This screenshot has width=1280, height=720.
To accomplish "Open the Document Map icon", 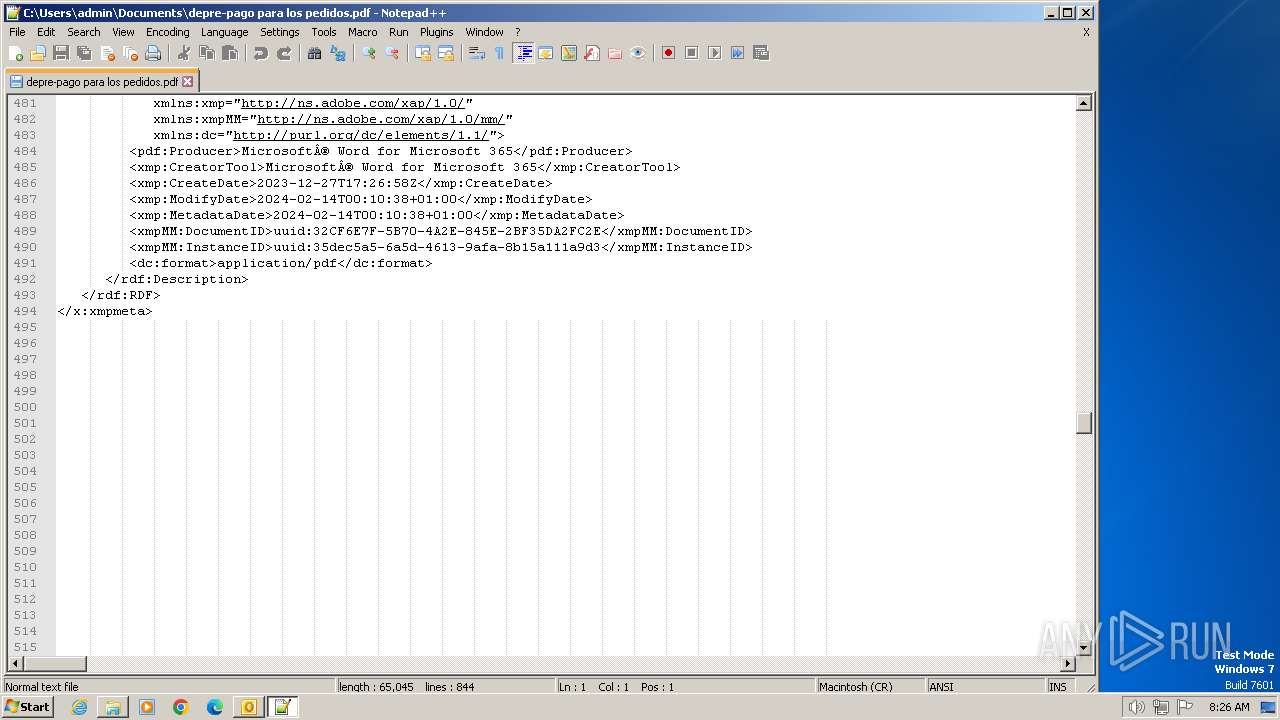I will click(569, 53).
